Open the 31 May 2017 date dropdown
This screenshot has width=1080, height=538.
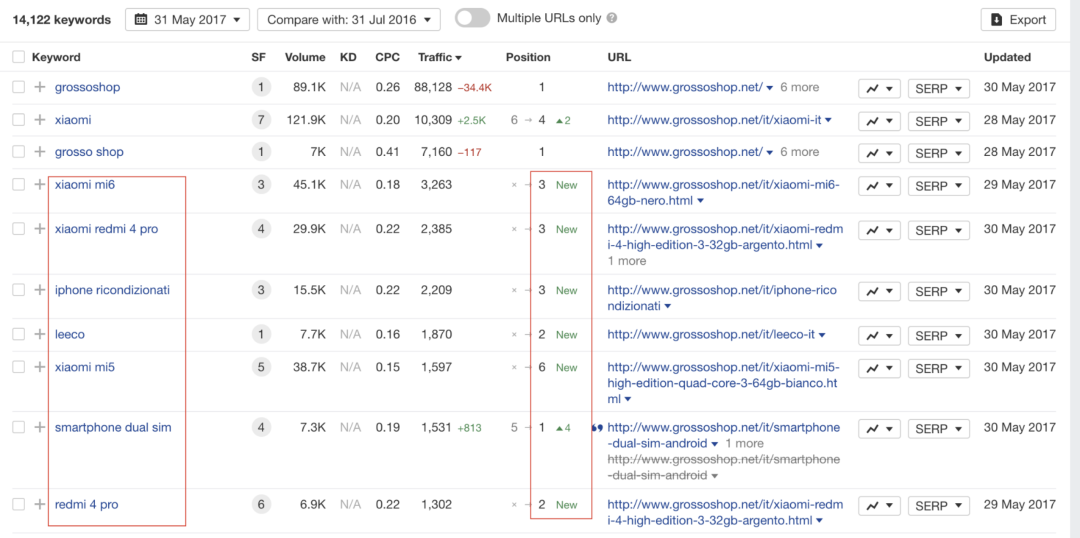[x=187, y=19]
